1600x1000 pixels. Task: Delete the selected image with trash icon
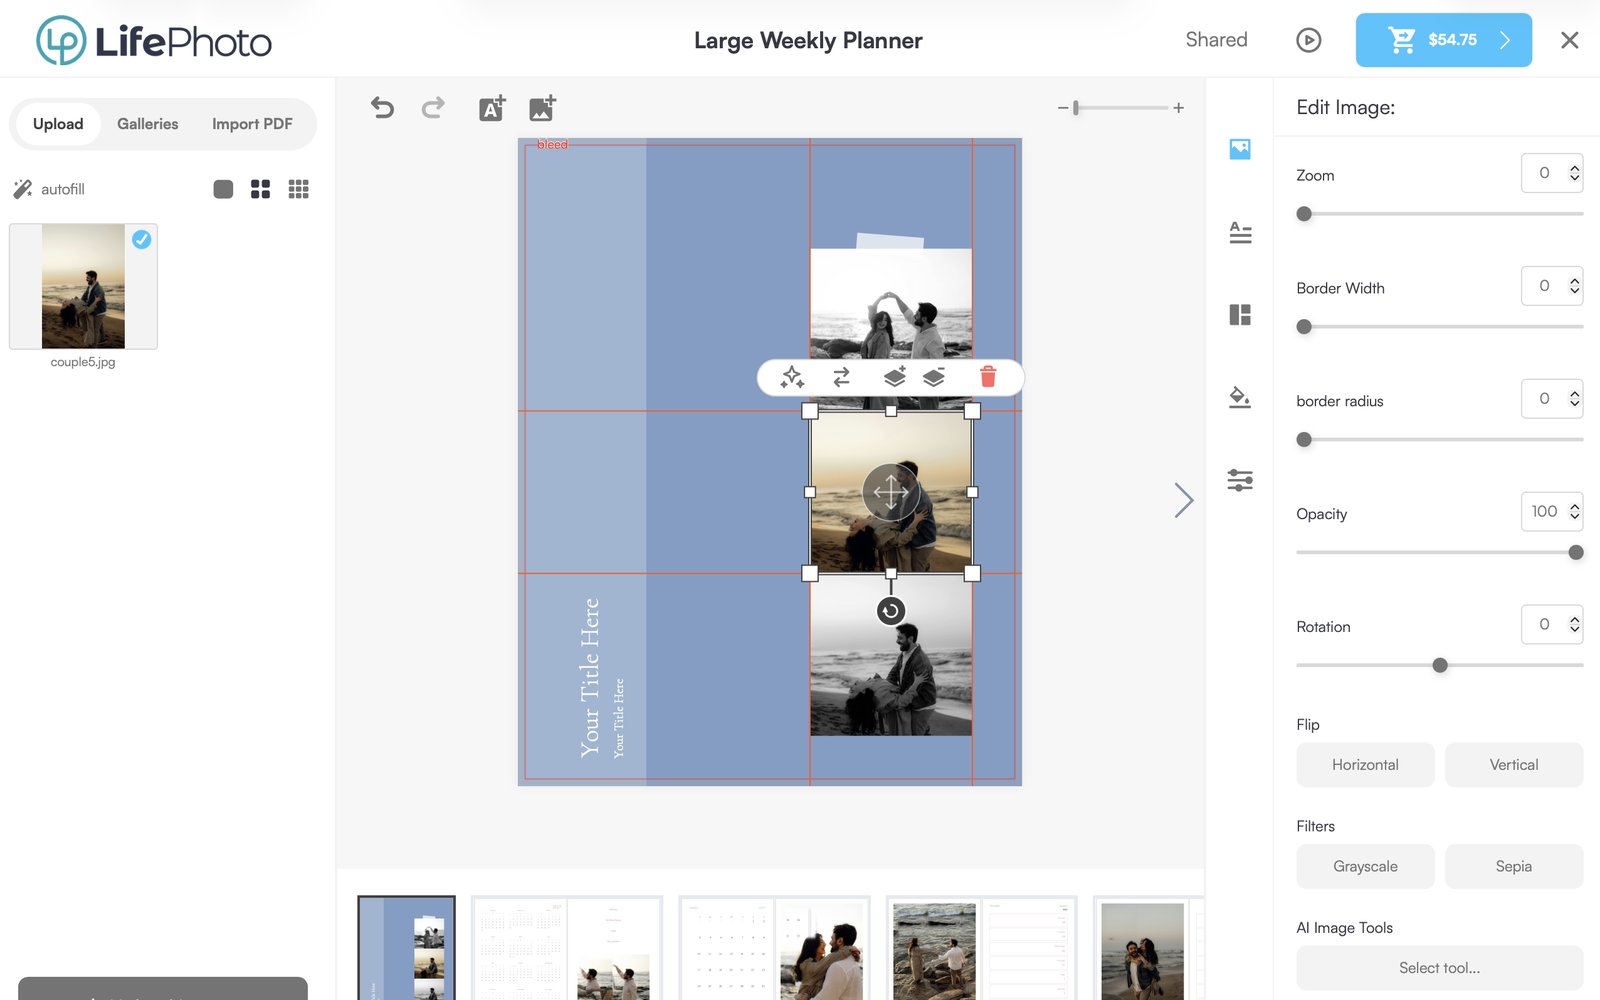point(988,377)
